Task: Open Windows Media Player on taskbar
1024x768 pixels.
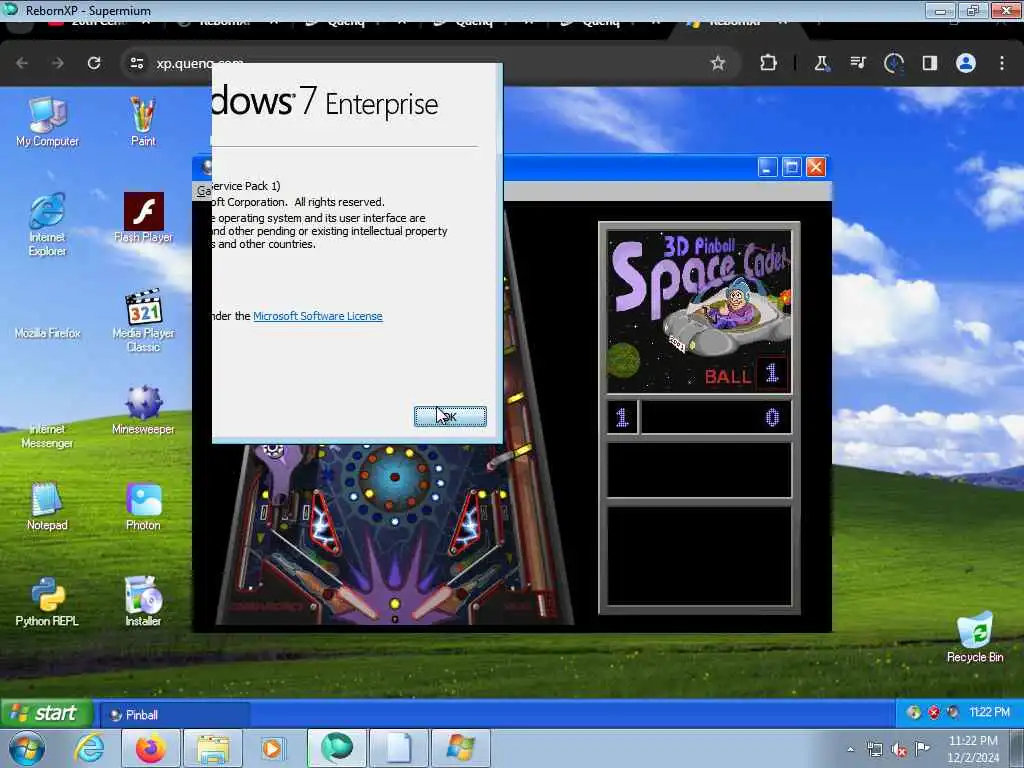Action: coord(272,748)
